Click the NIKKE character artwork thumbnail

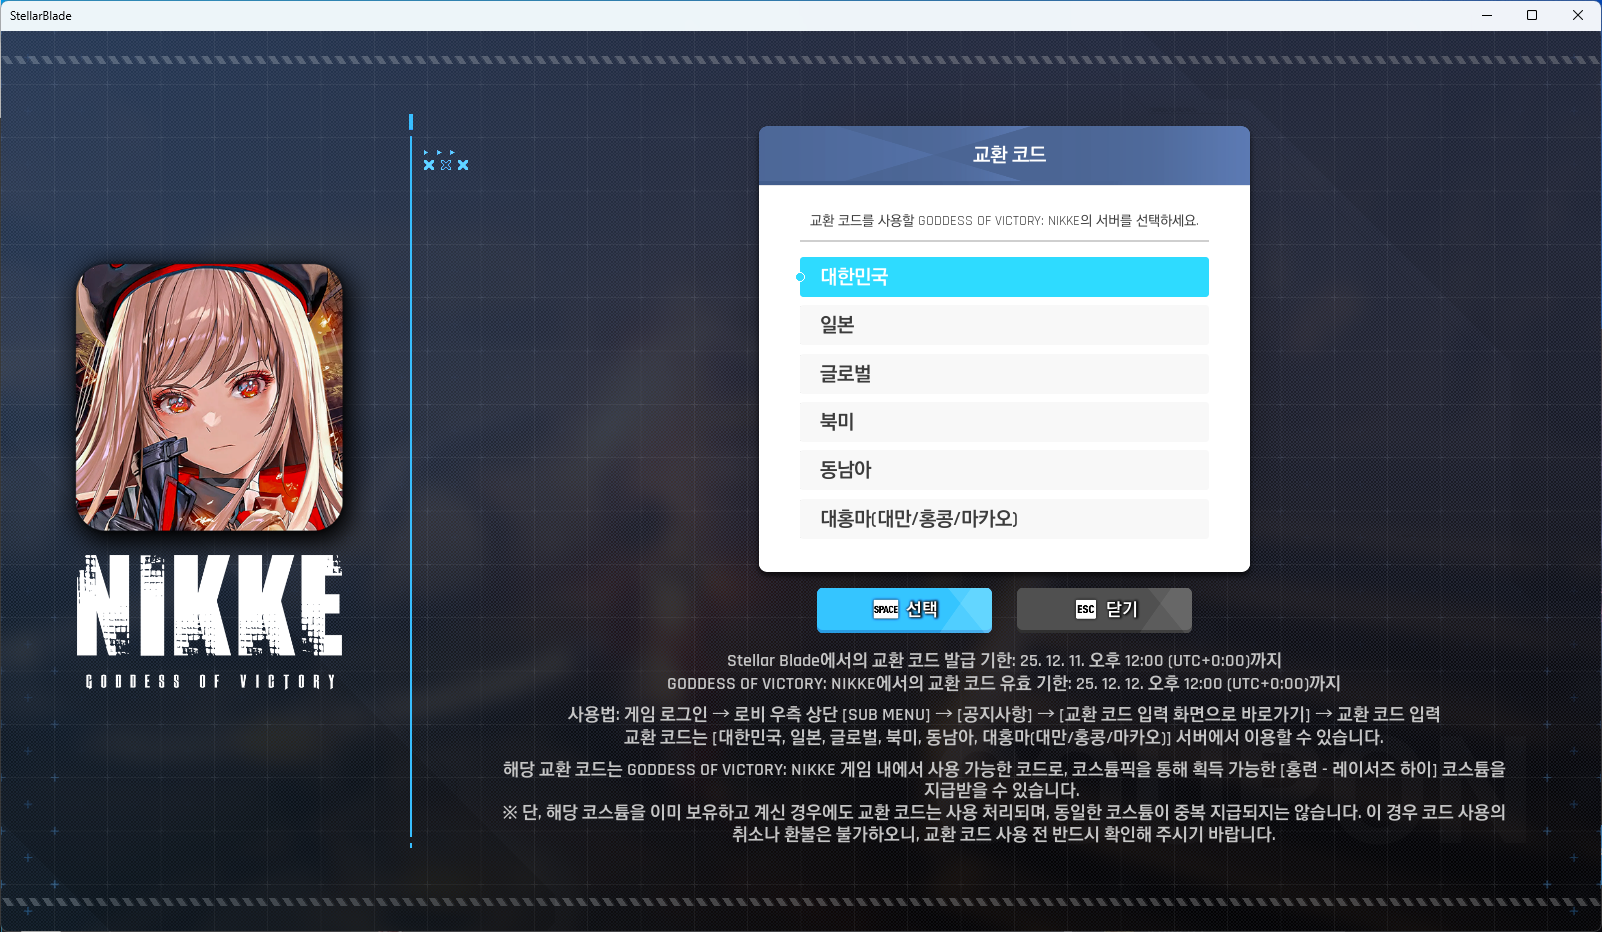[x=210, y=397]
